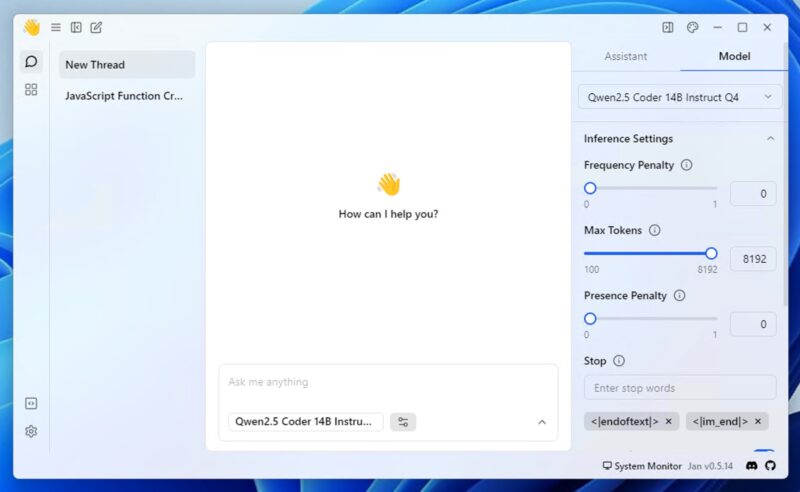Expand the chat input box chevron

point(542,422)
